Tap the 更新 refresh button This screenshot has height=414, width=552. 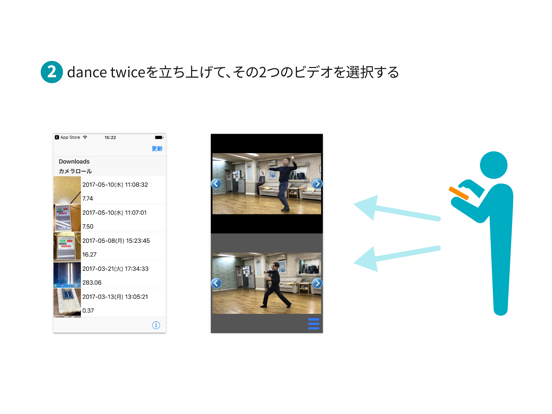tap(157, 149)
